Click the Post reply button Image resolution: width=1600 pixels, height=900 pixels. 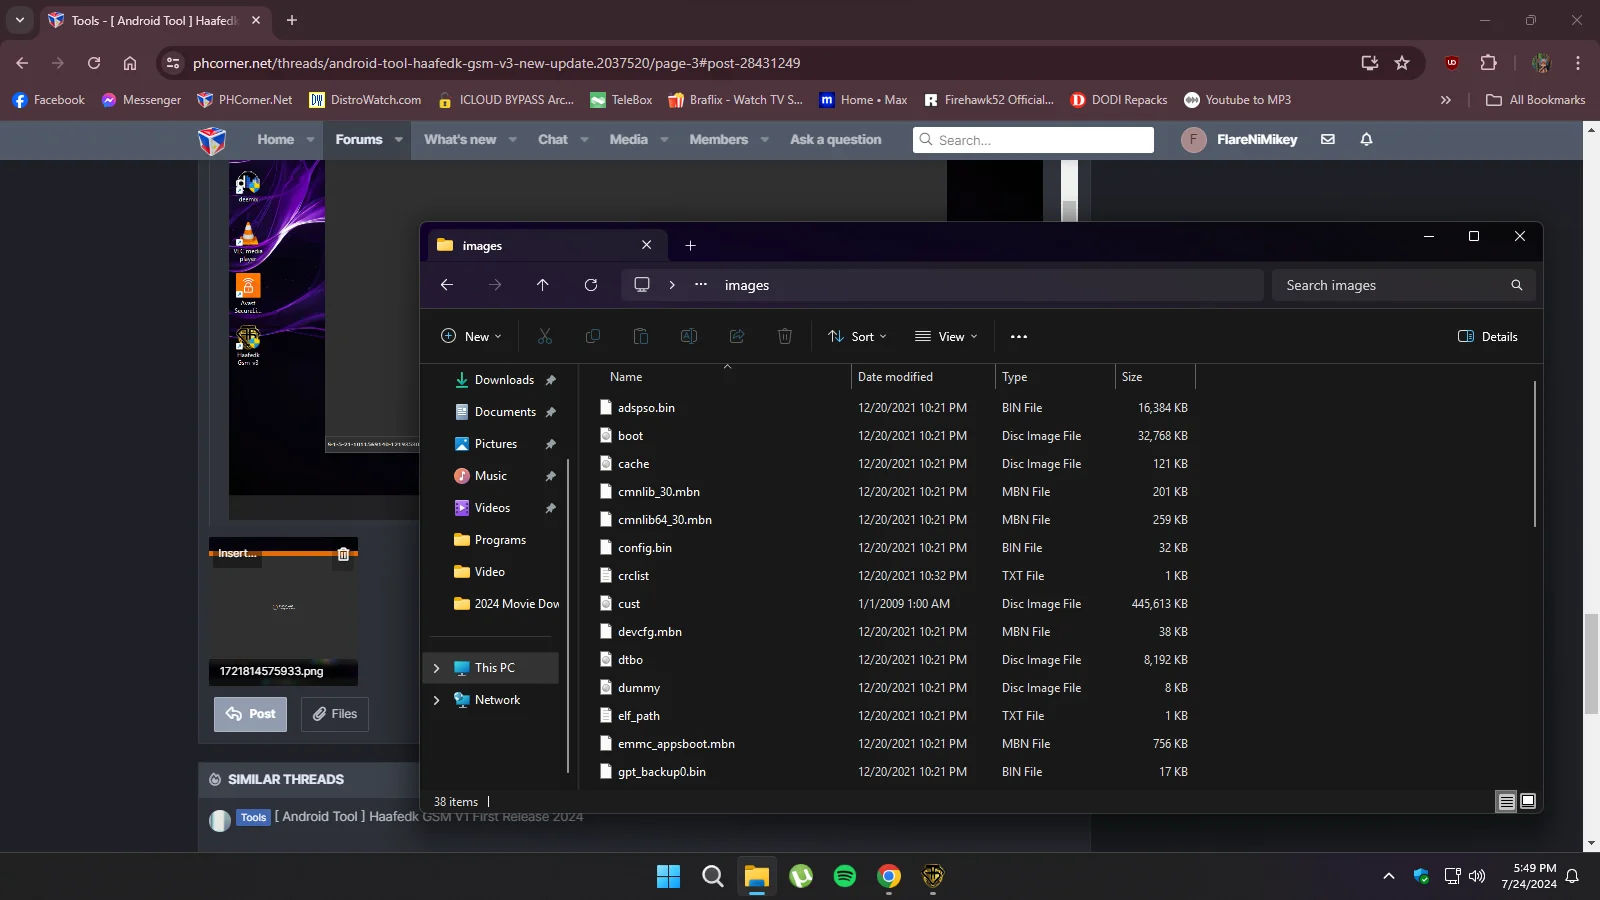click(x=251, y=714)
